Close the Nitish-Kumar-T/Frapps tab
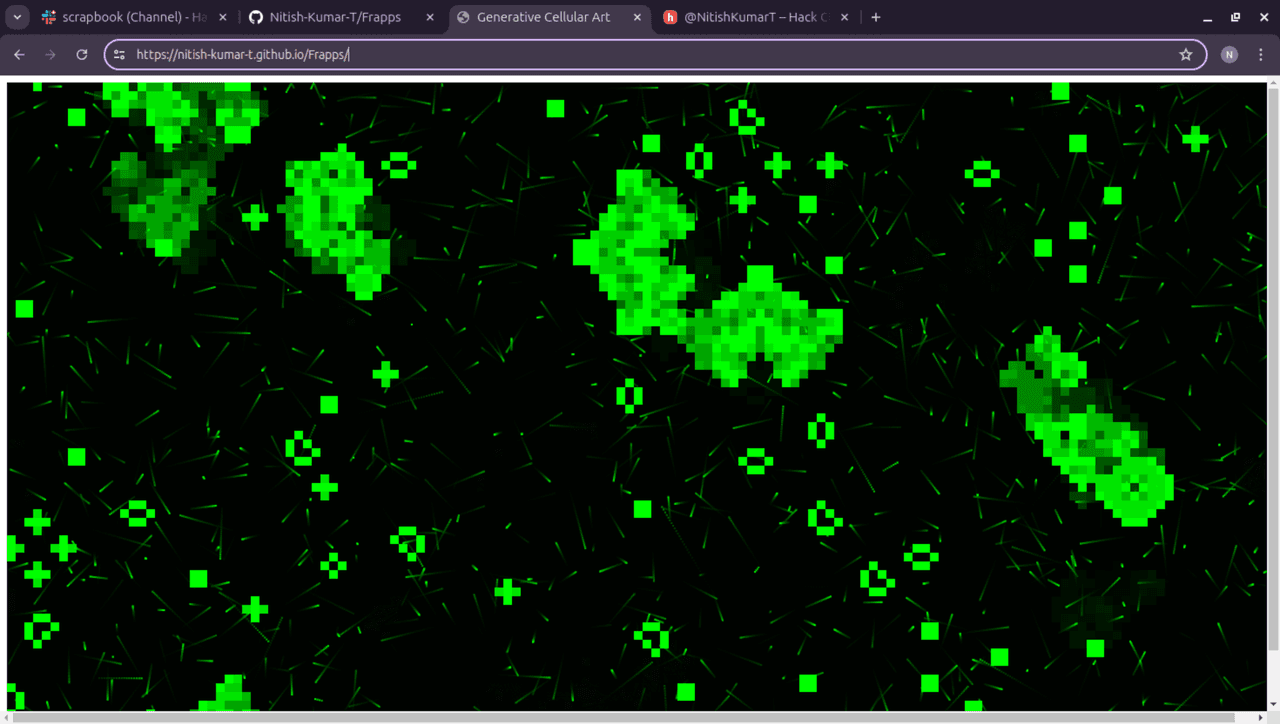Viewport: 1280px width, 724px height. point(430,17)
